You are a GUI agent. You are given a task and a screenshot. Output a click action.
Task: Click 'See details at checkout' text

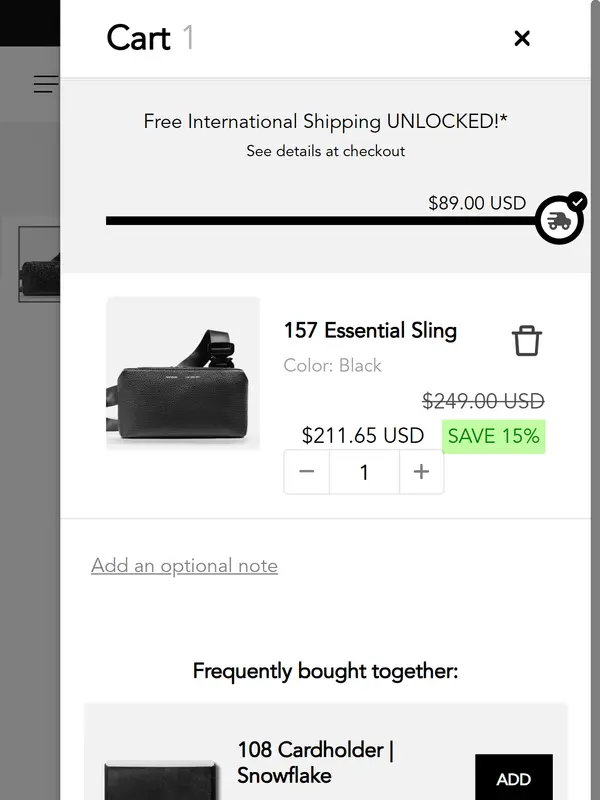tap(326, 151)
